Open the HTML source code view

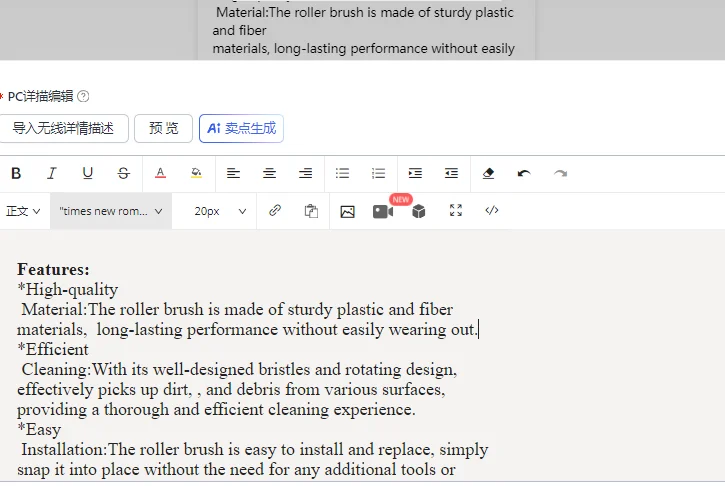492,210
